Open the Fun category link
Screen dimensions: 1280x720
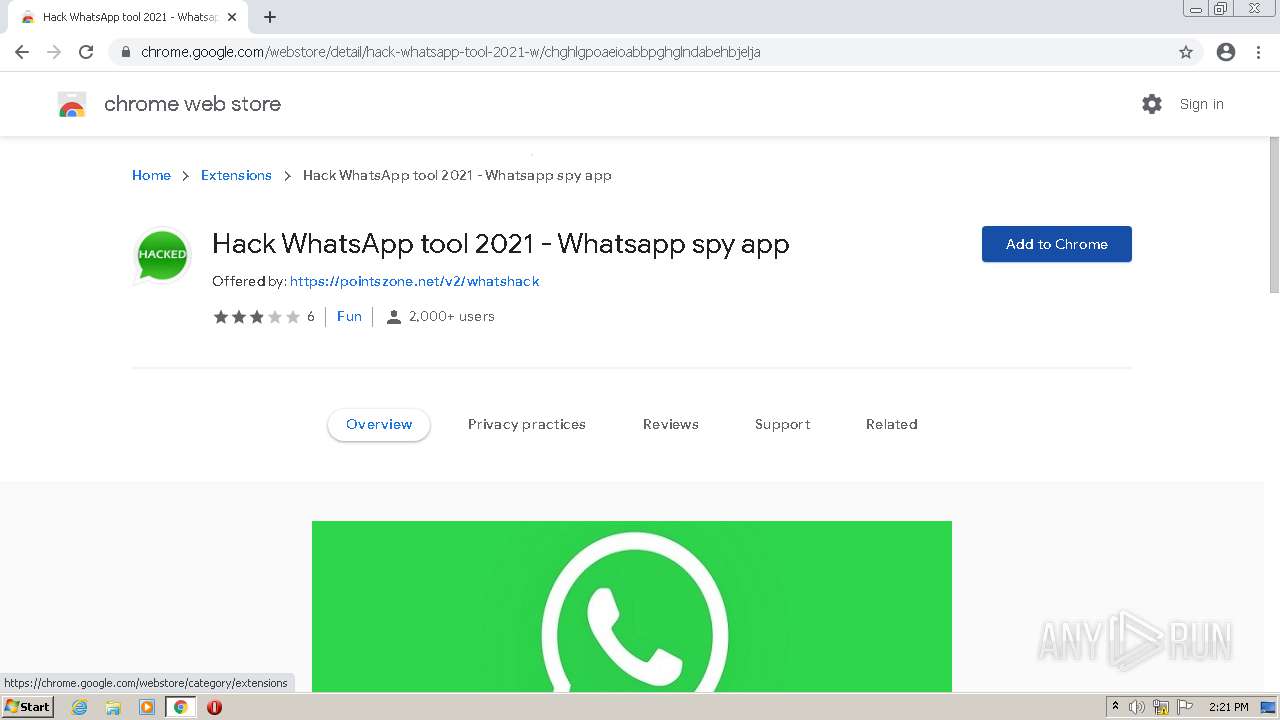(349, 316)
